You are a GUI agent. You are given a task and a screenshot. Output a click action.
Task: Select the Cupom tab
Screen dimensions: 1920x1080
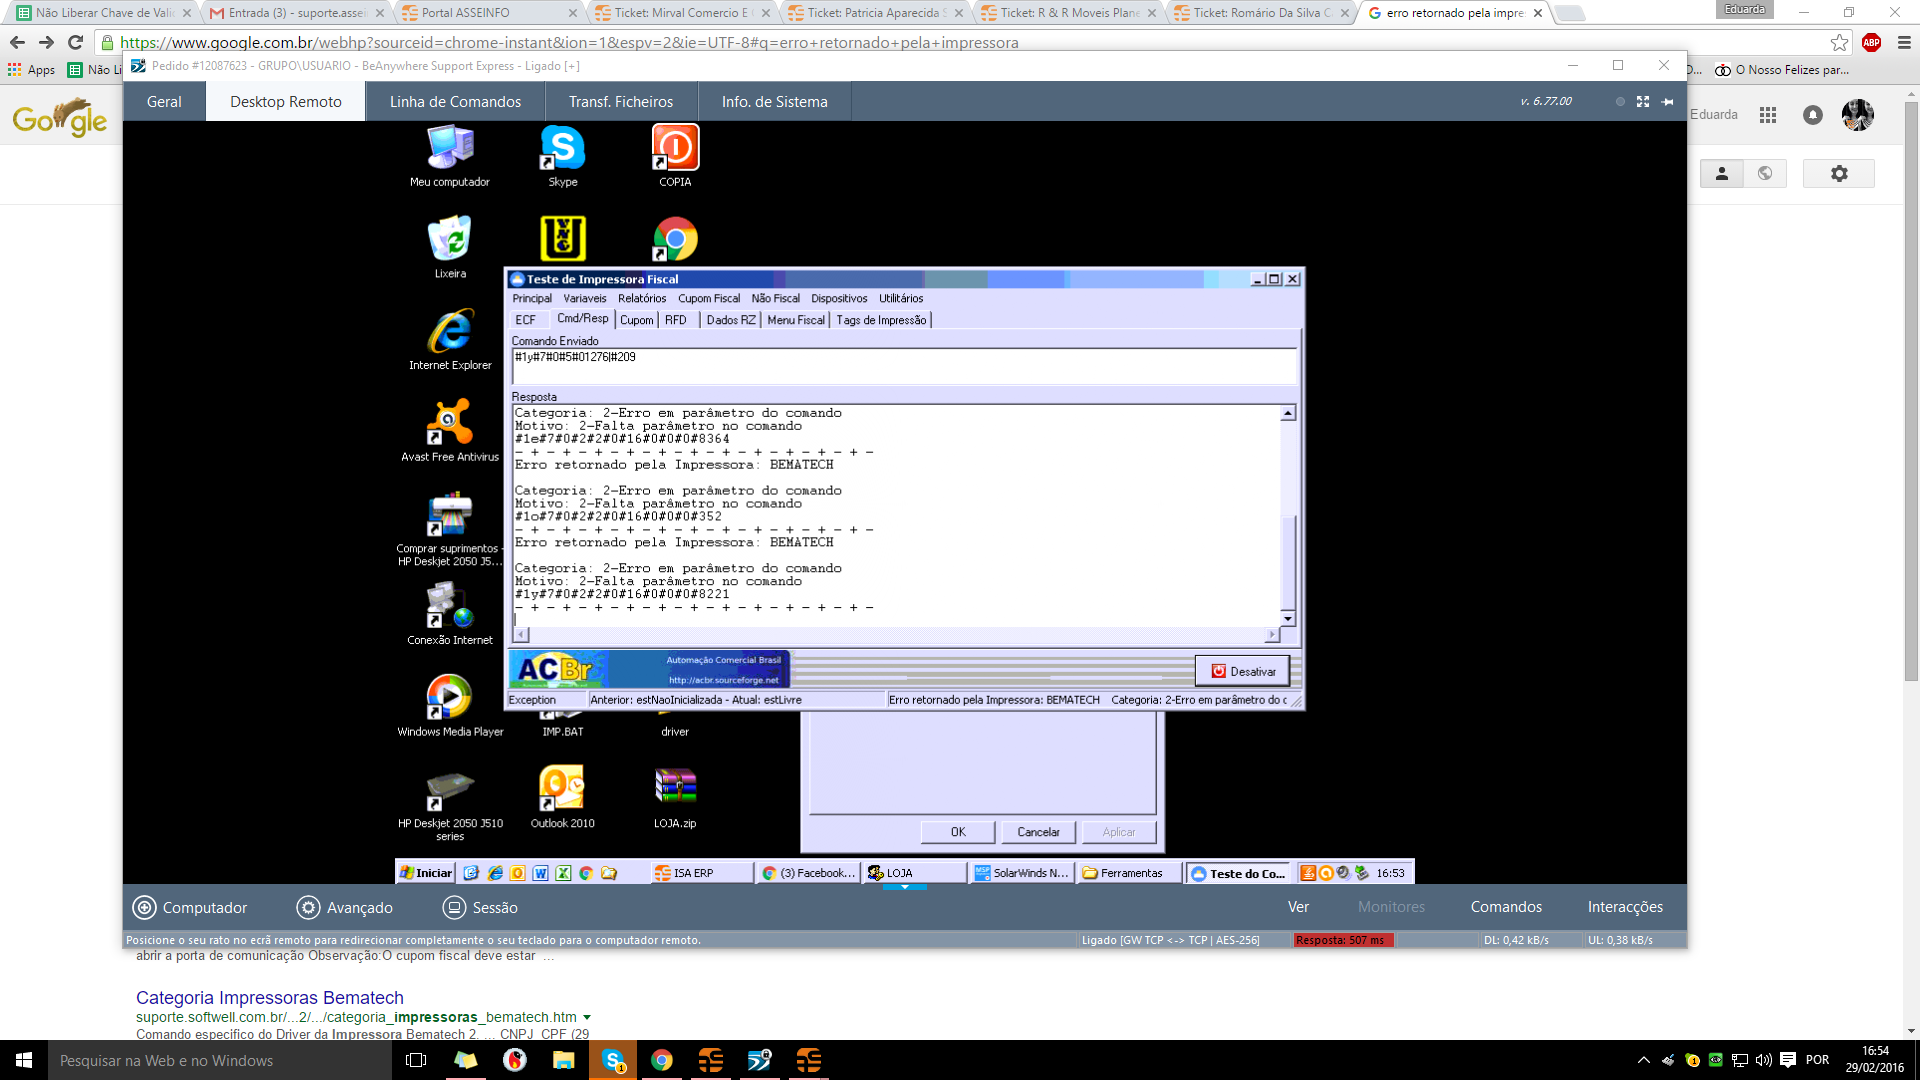click(x=637, y=320)
